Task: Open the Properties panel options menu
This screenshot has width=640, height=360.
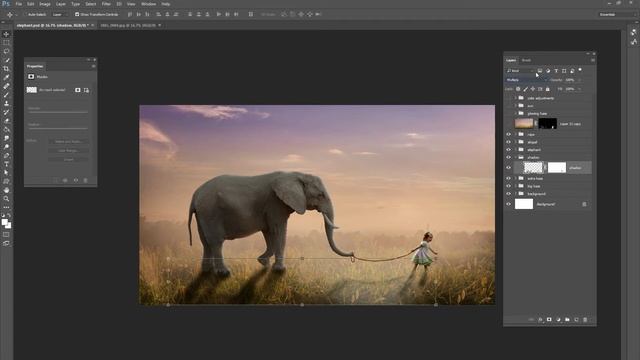Action: (93, 66)
